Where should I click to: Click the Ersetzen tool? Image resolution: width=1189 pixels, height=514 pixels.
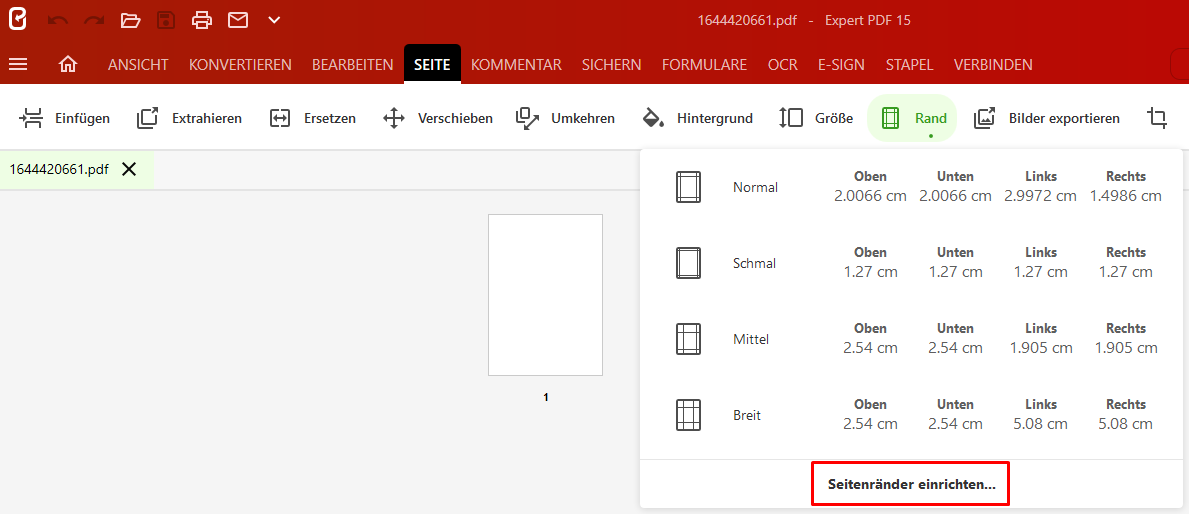[x=313, y=118]
